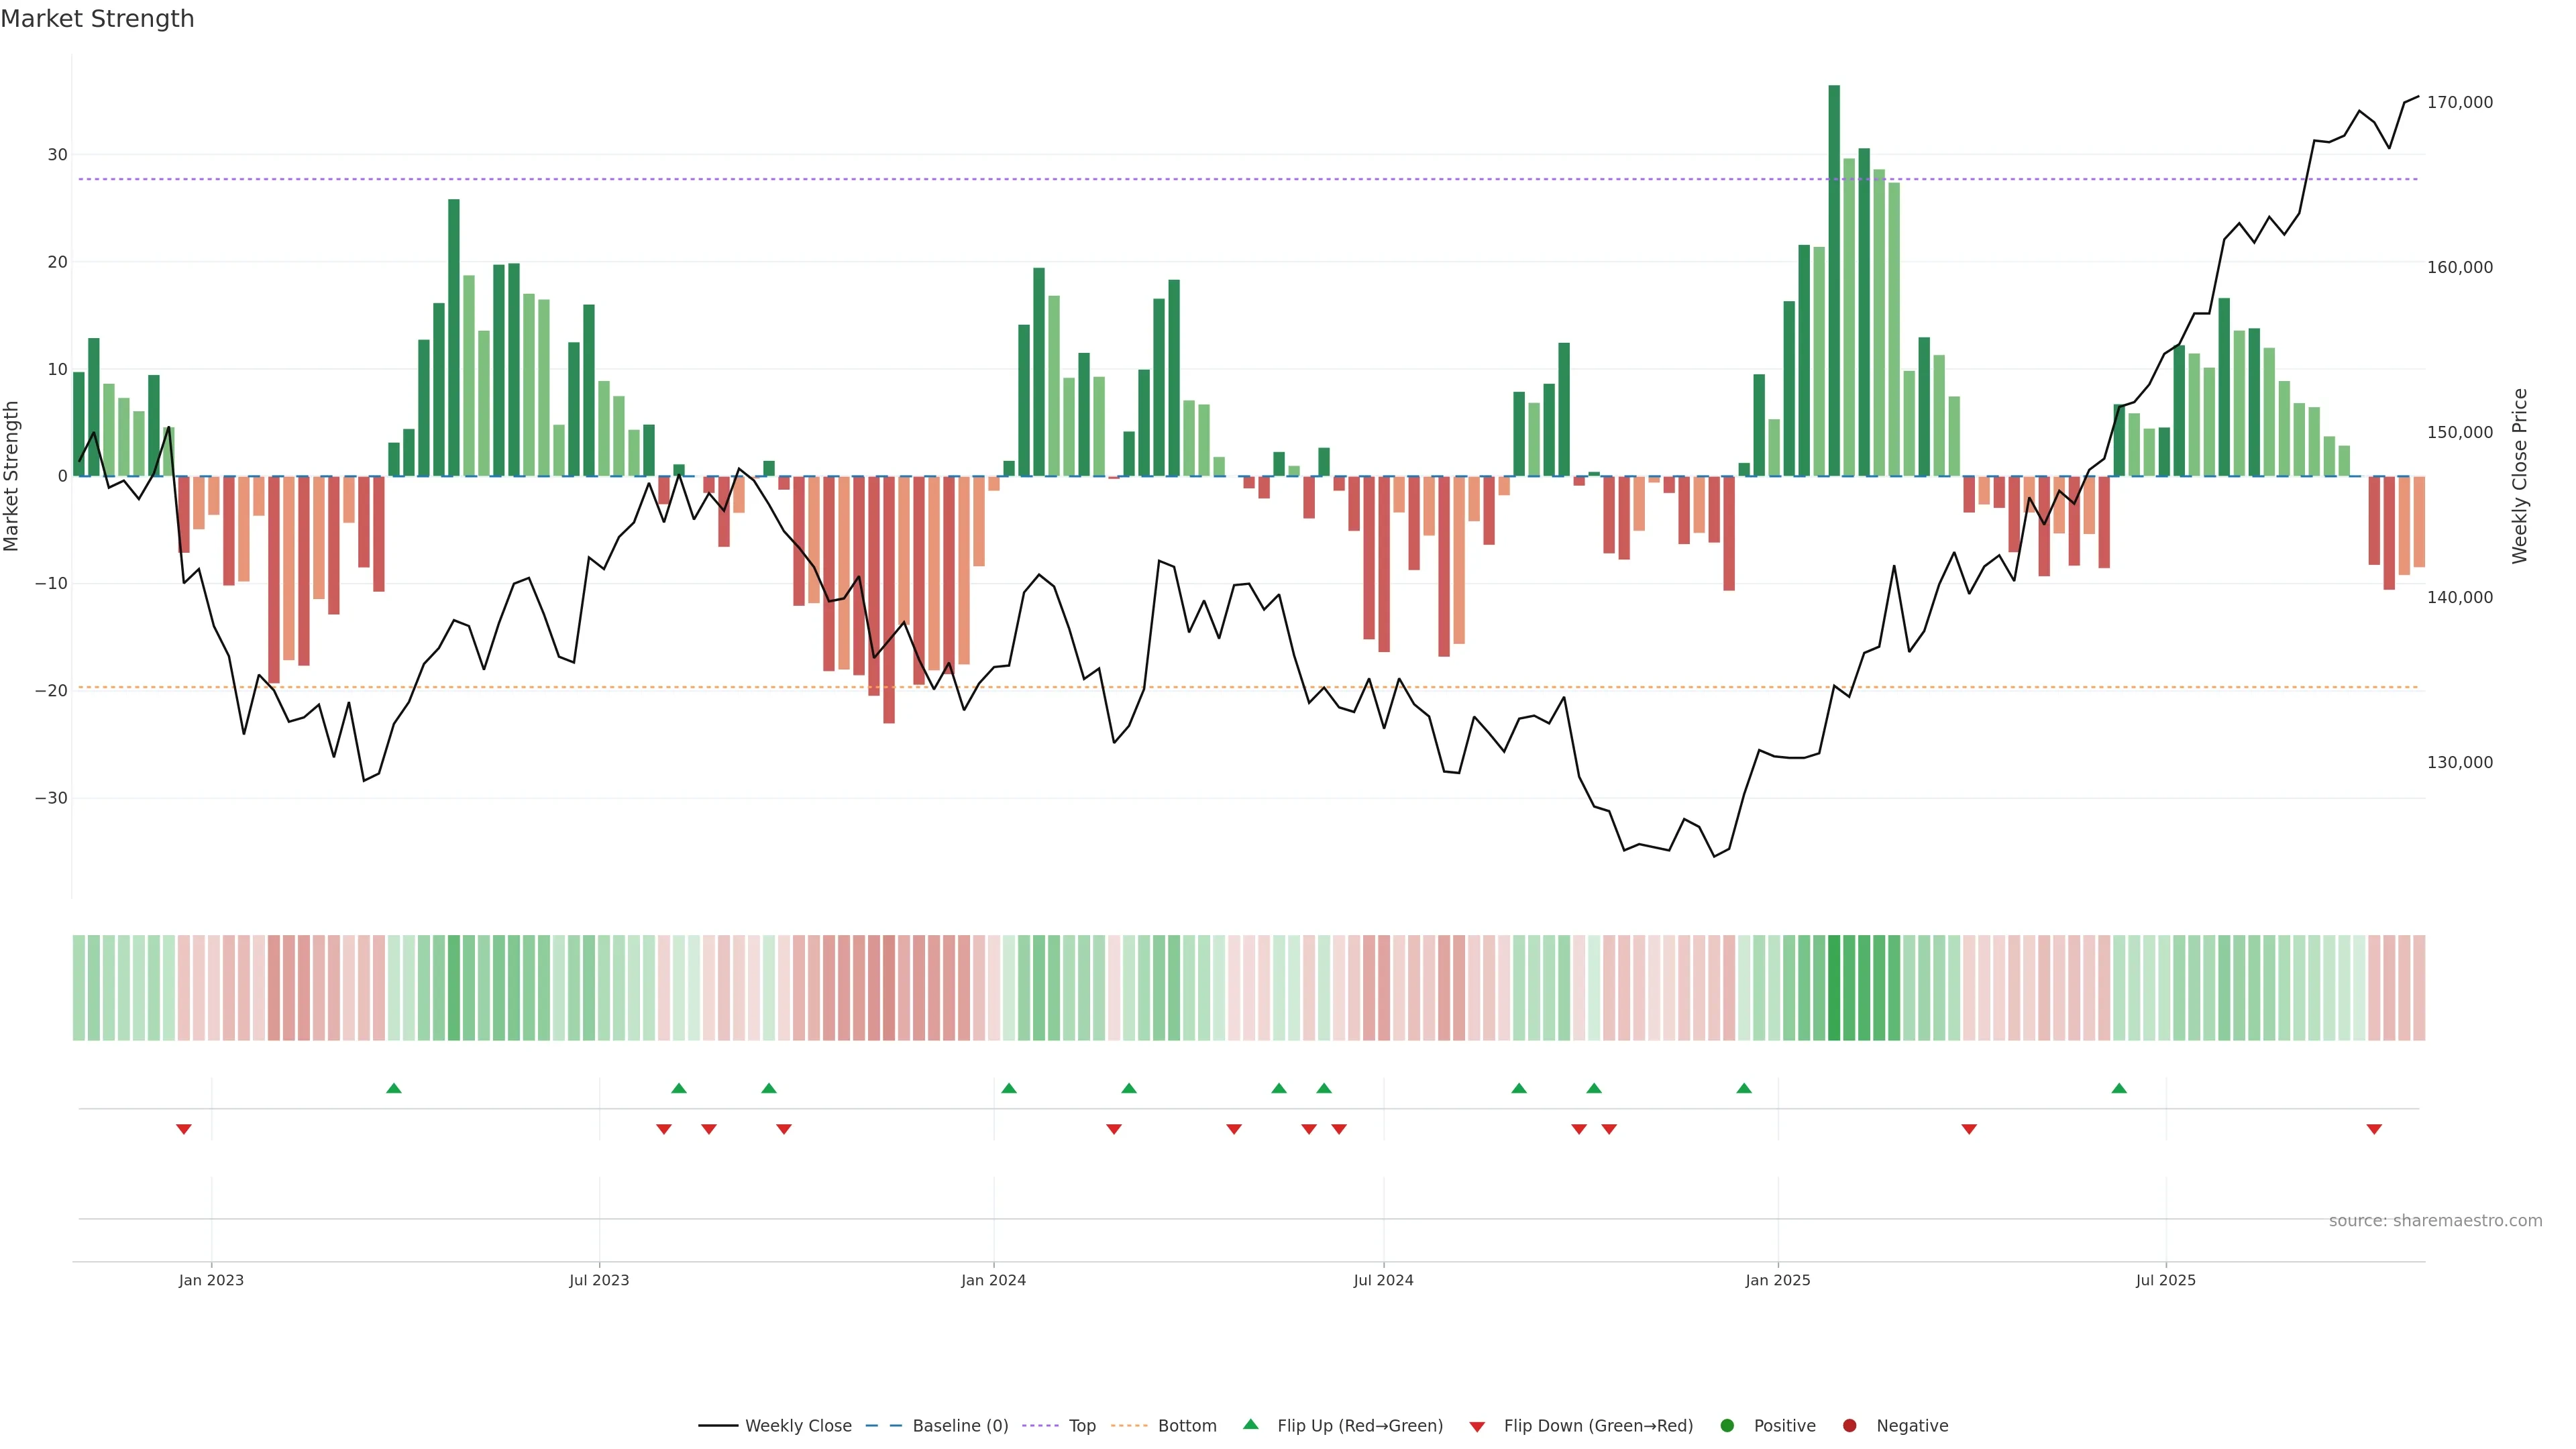
Task: Click the green Positive legend dot
Action: [1727, 1426]
